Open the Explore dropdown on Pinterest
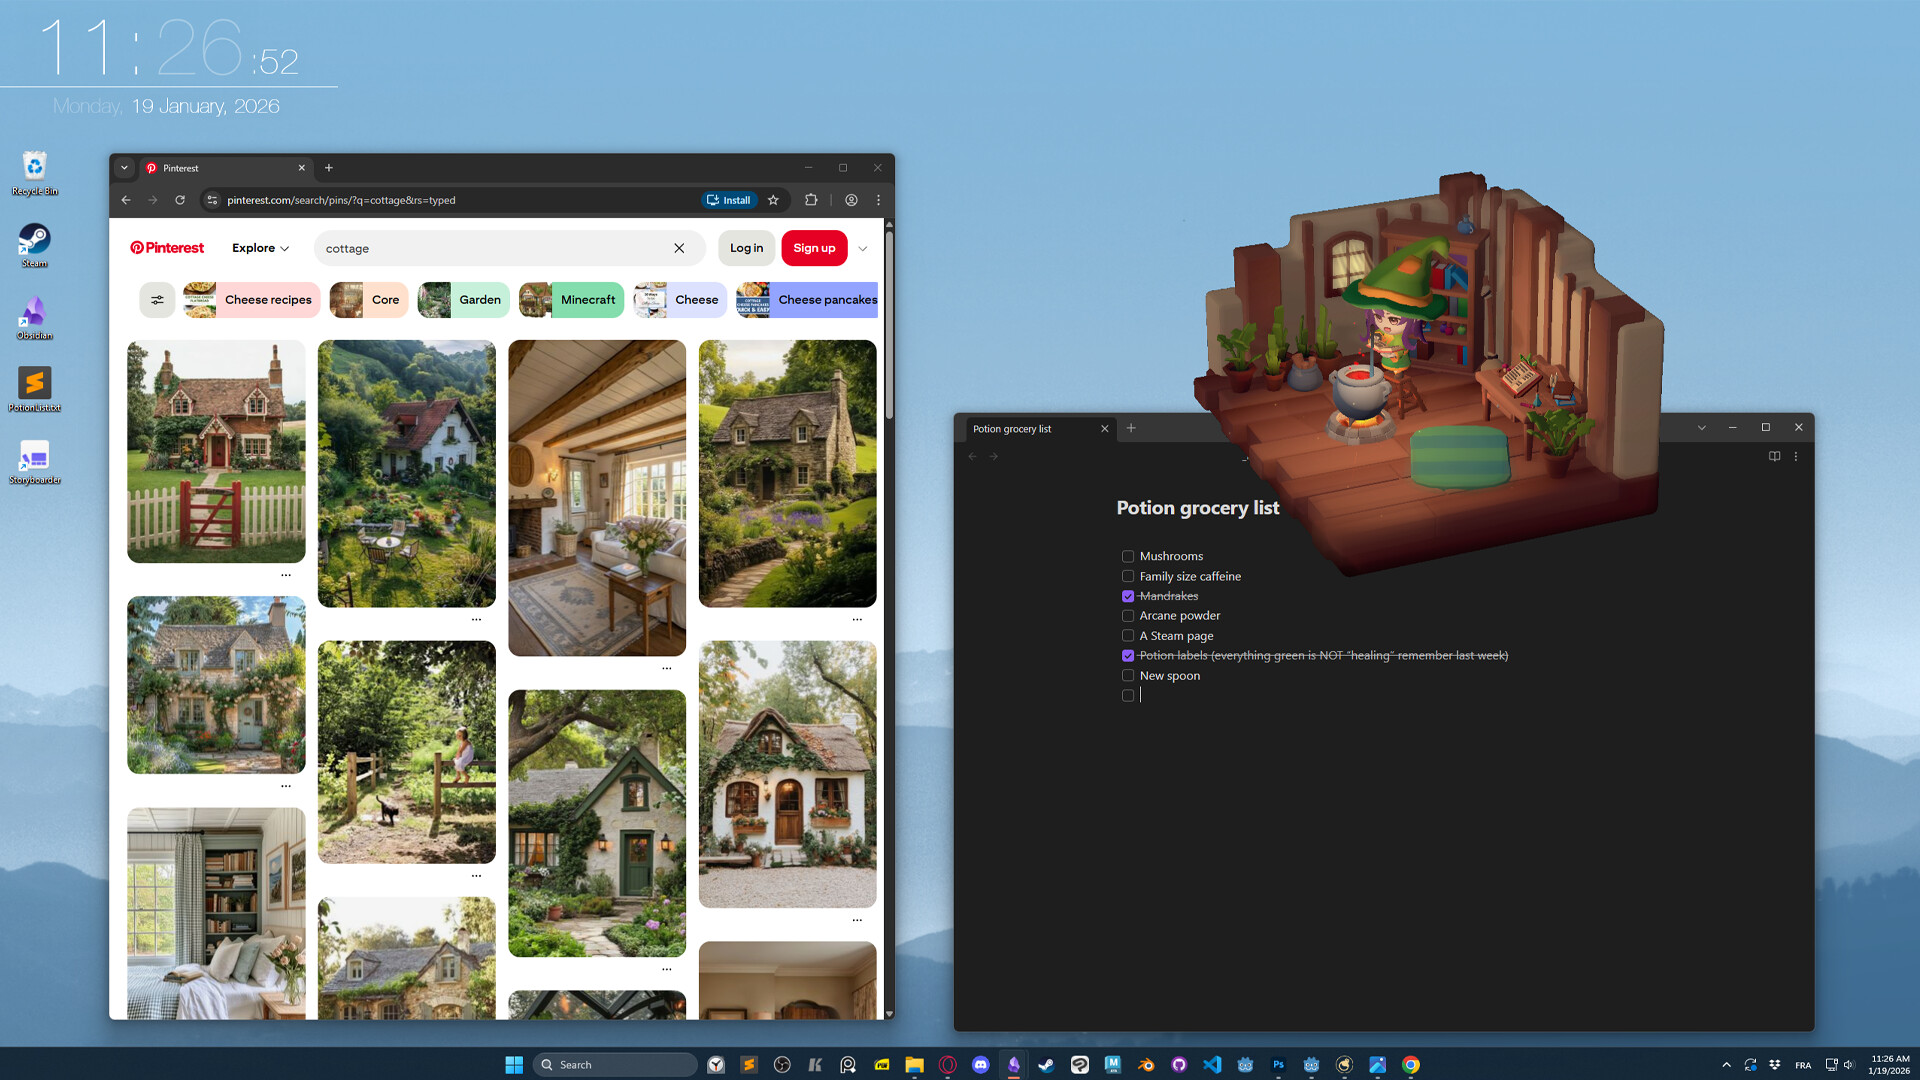The width and height of the screenshot is (1920, 1080). pos(259,247)
